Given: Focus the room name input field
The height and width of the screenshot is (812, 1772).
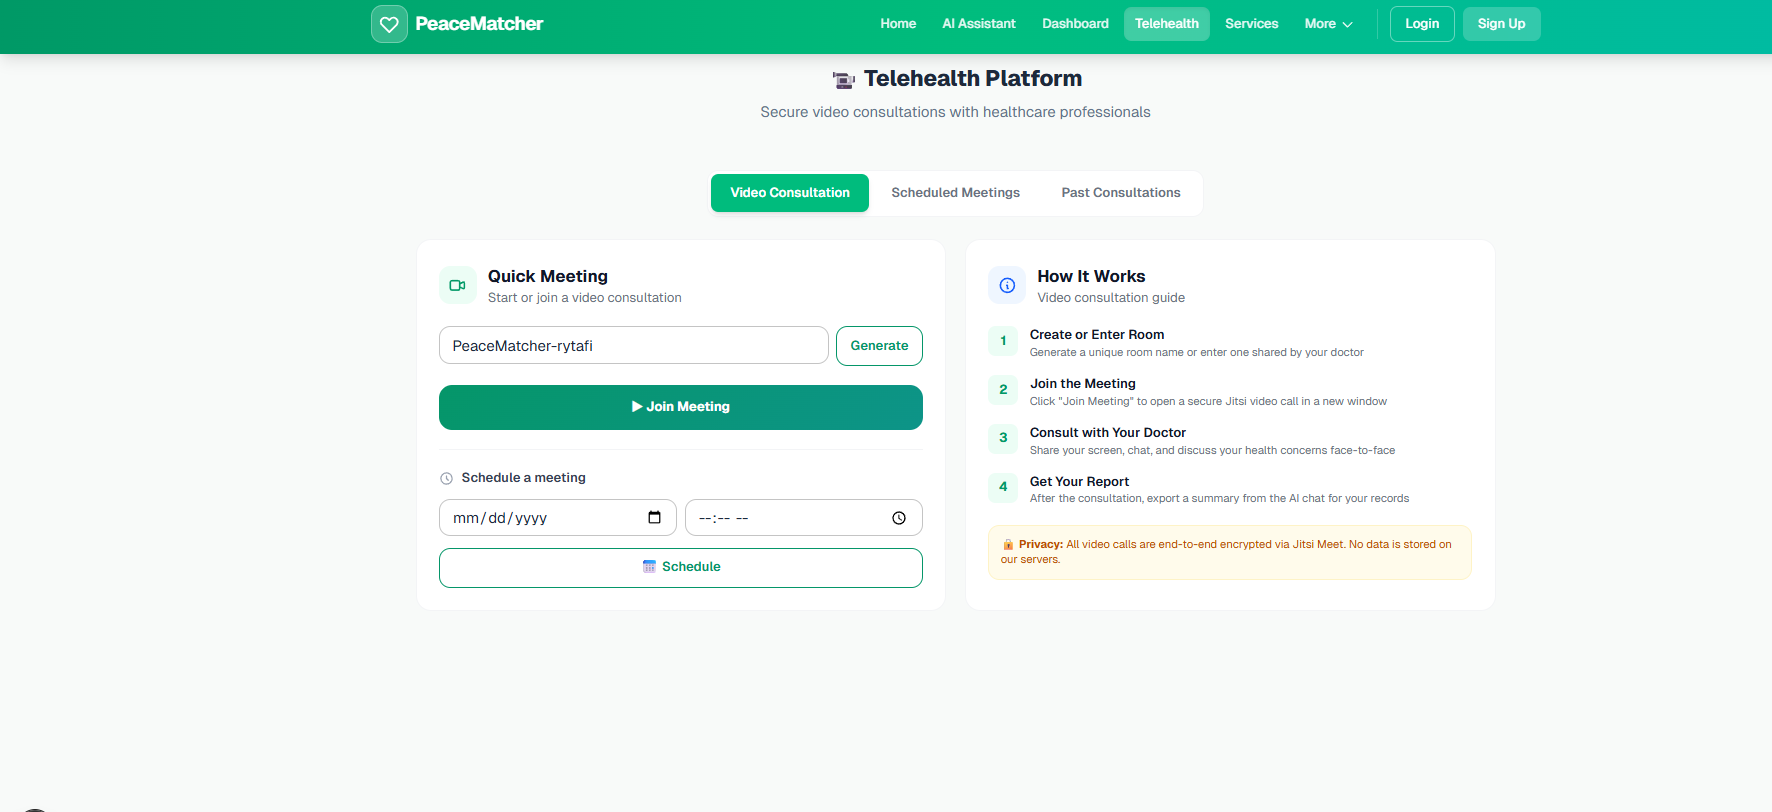Looking at the screenshot, I should coord(633,346).
